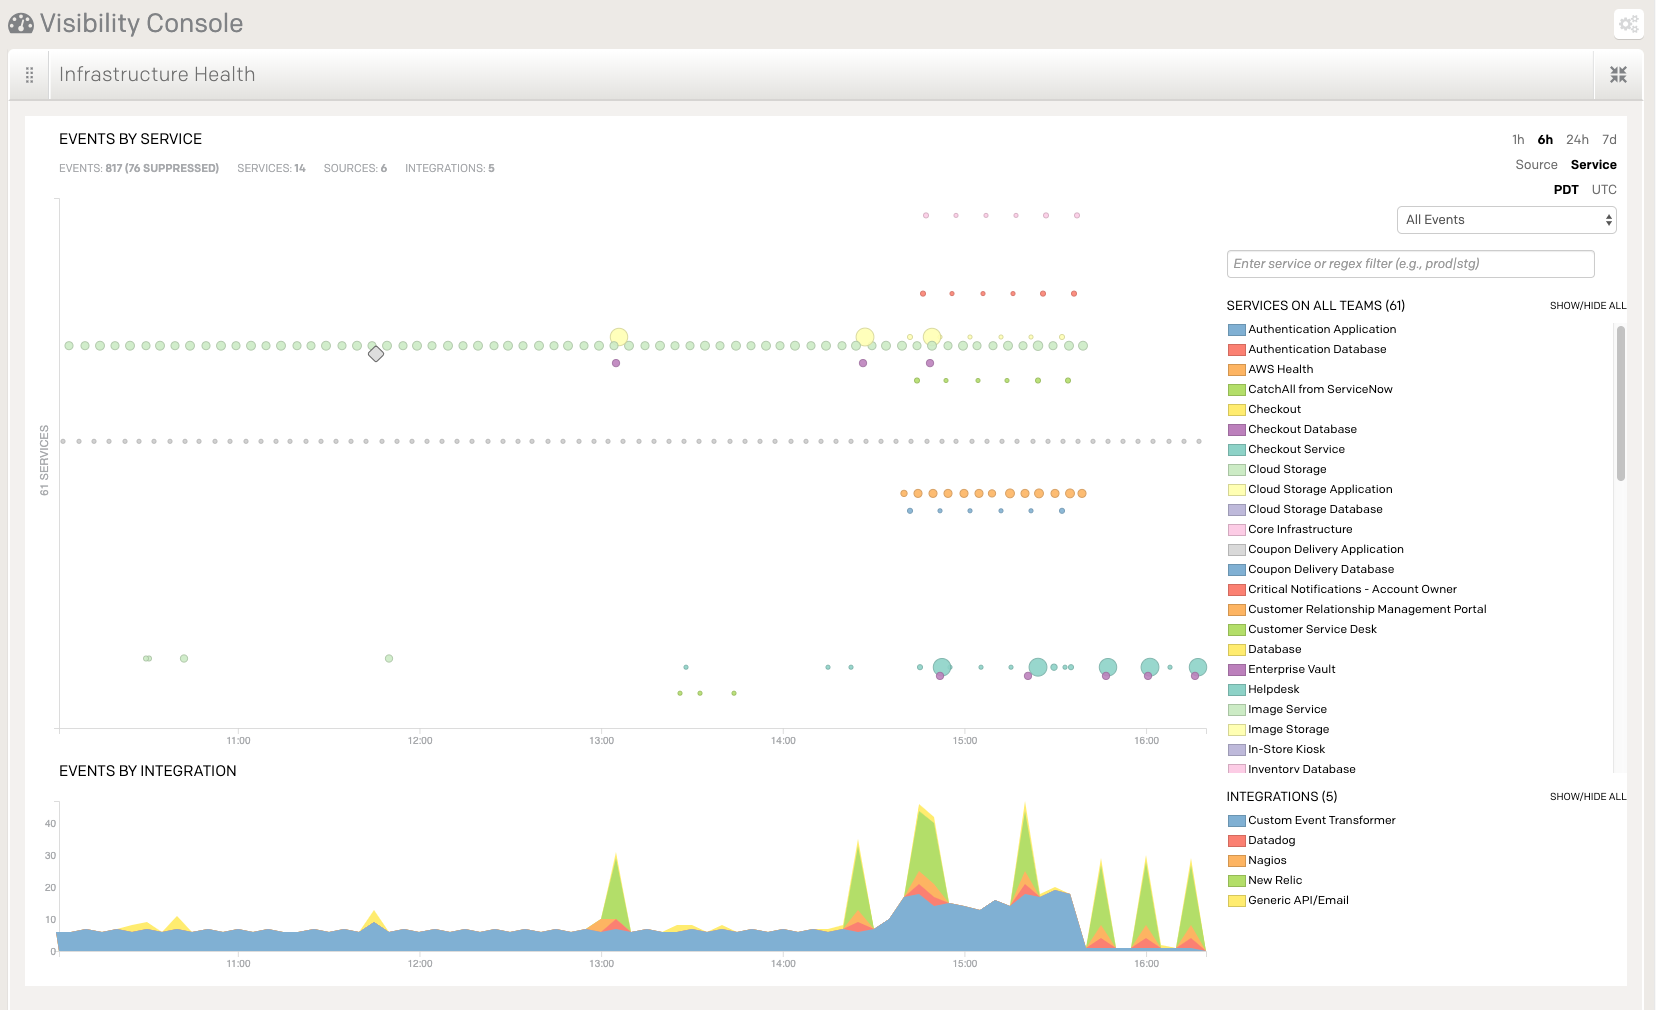Toggle New Relic integration swatch

coord(1237,881)
